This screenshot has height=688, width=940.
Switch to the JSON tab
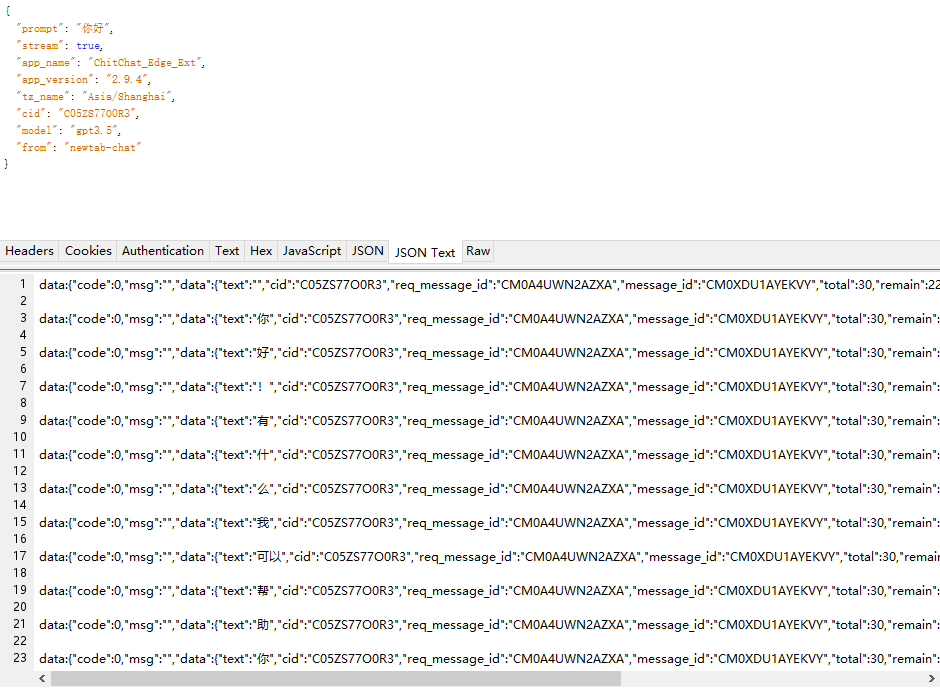[x=368, y=251]
